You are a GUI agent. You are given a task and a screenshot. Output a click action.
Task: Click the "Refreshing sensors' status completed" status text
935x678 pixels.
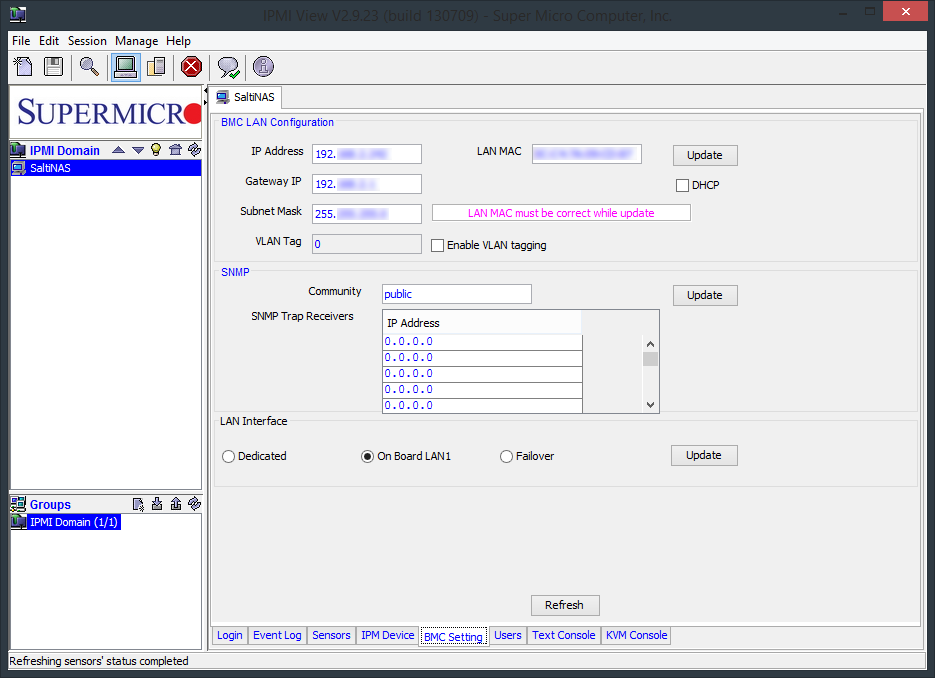pyautogui.click(x=99, y=661)
